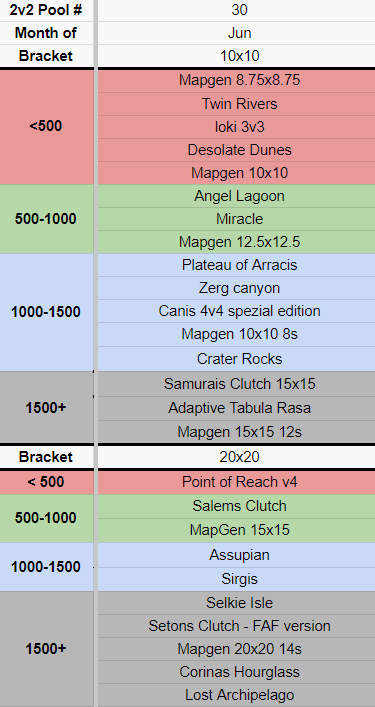Select the Canis 4v4 spezial edition cell

(236, 311)
